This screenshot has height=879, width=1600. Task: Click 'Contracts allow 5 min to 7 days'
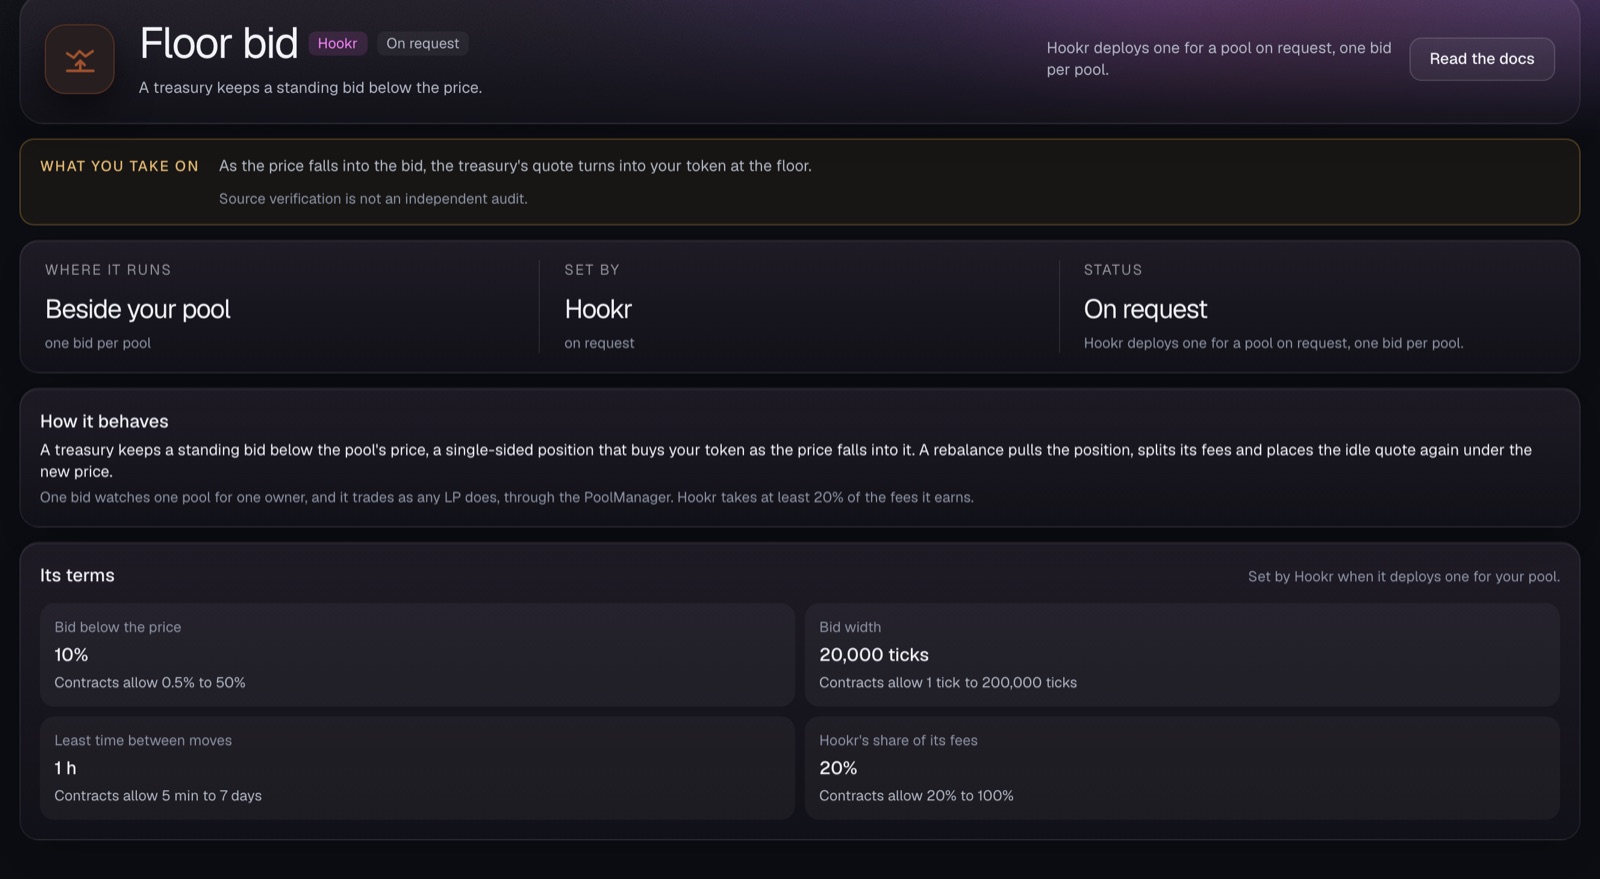pos(158,796)
